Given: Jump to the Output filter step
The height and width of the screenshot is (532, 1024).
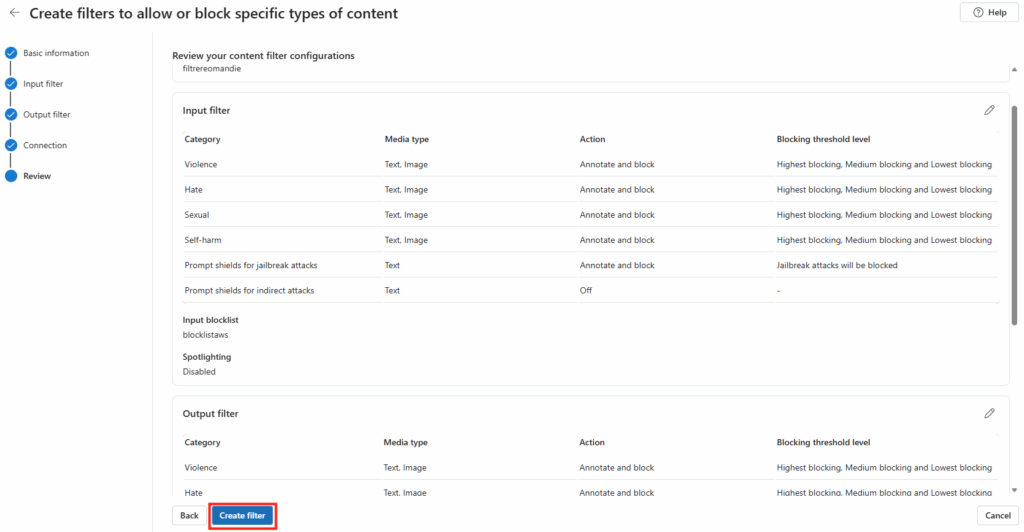Looking at the screenshot, I should [x=47, y=115].
